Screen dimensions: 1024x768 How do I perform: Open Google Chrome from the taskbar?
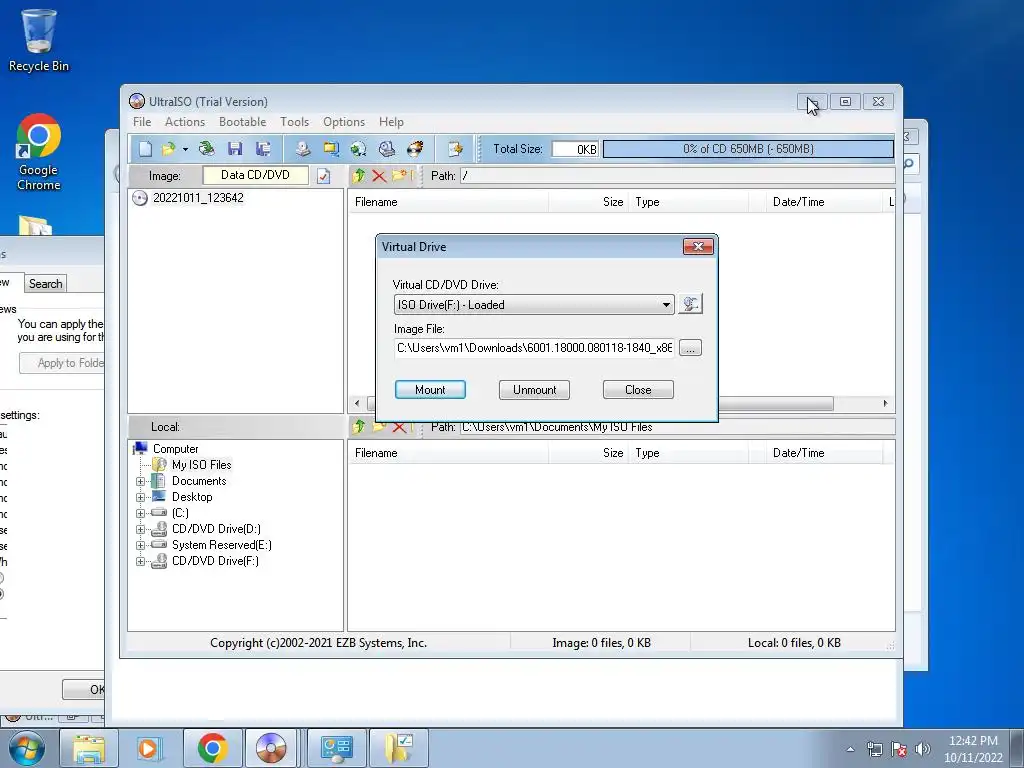(x=212, y=748)
